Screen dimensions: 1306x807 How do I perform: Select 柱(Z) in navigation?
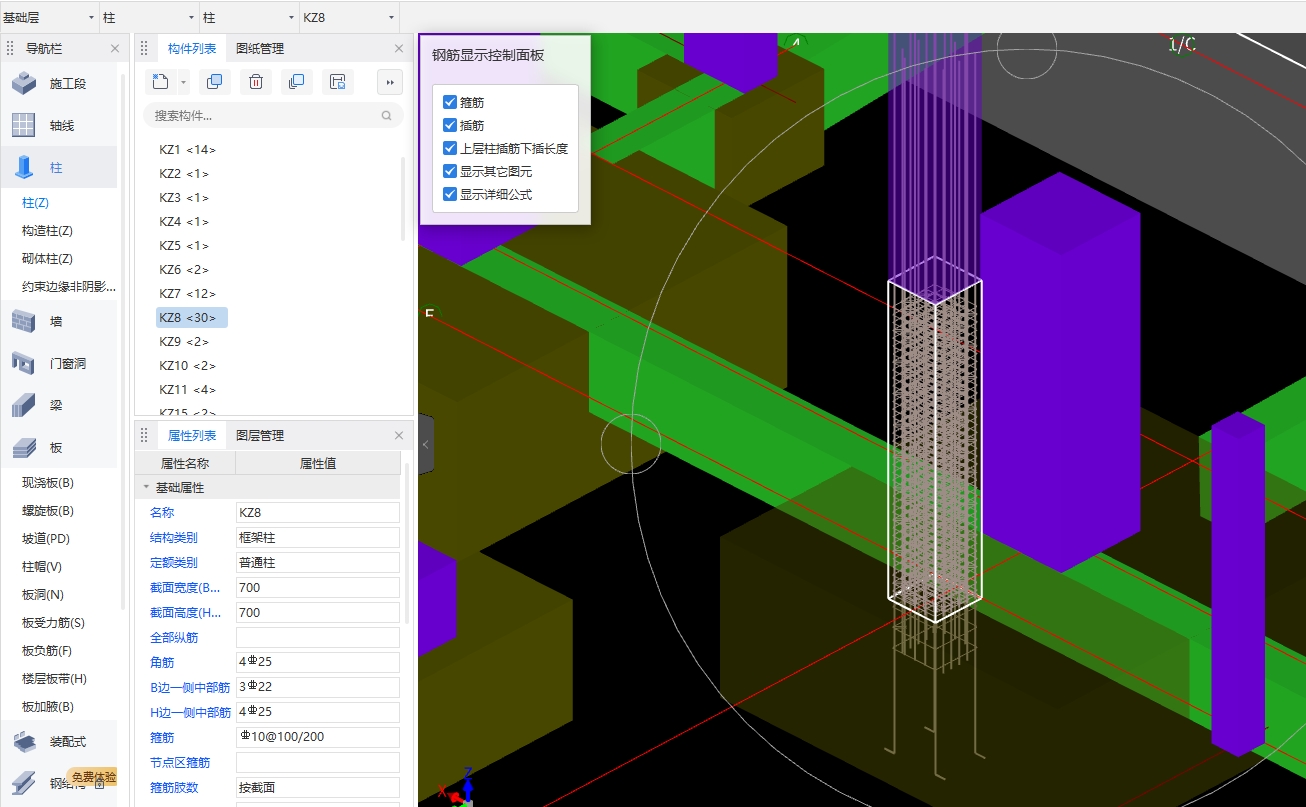point(36,203)
